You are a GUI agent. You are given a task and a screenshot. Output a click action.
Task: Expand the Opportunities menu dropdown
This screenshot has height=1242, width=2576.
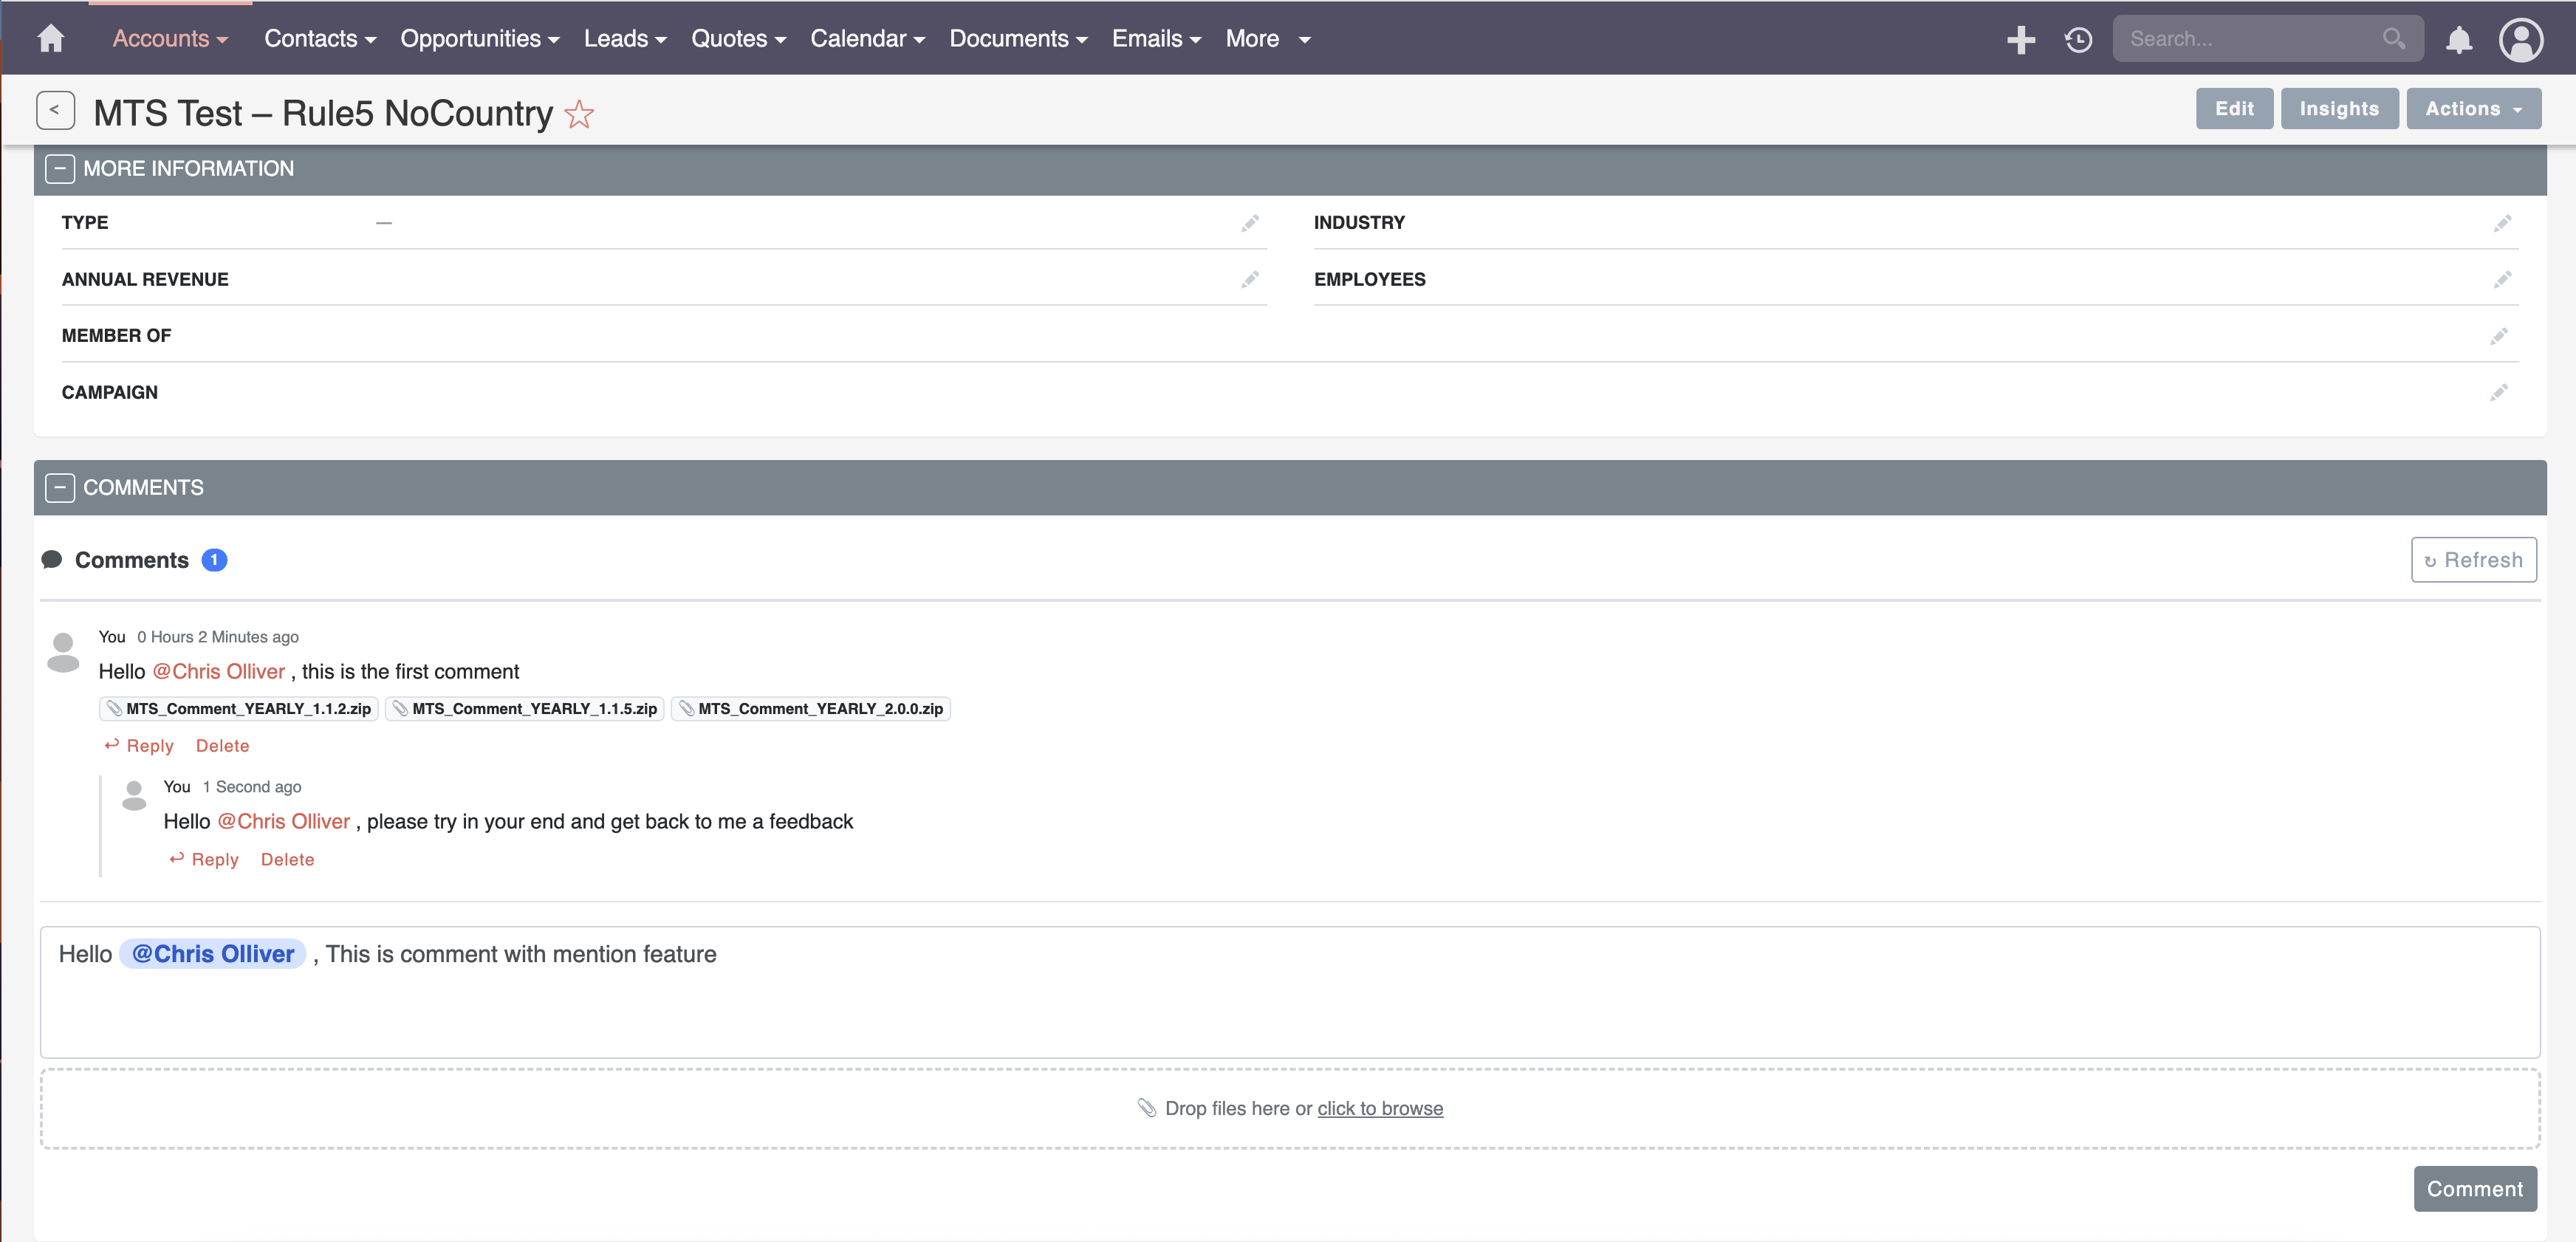(479, 39)
